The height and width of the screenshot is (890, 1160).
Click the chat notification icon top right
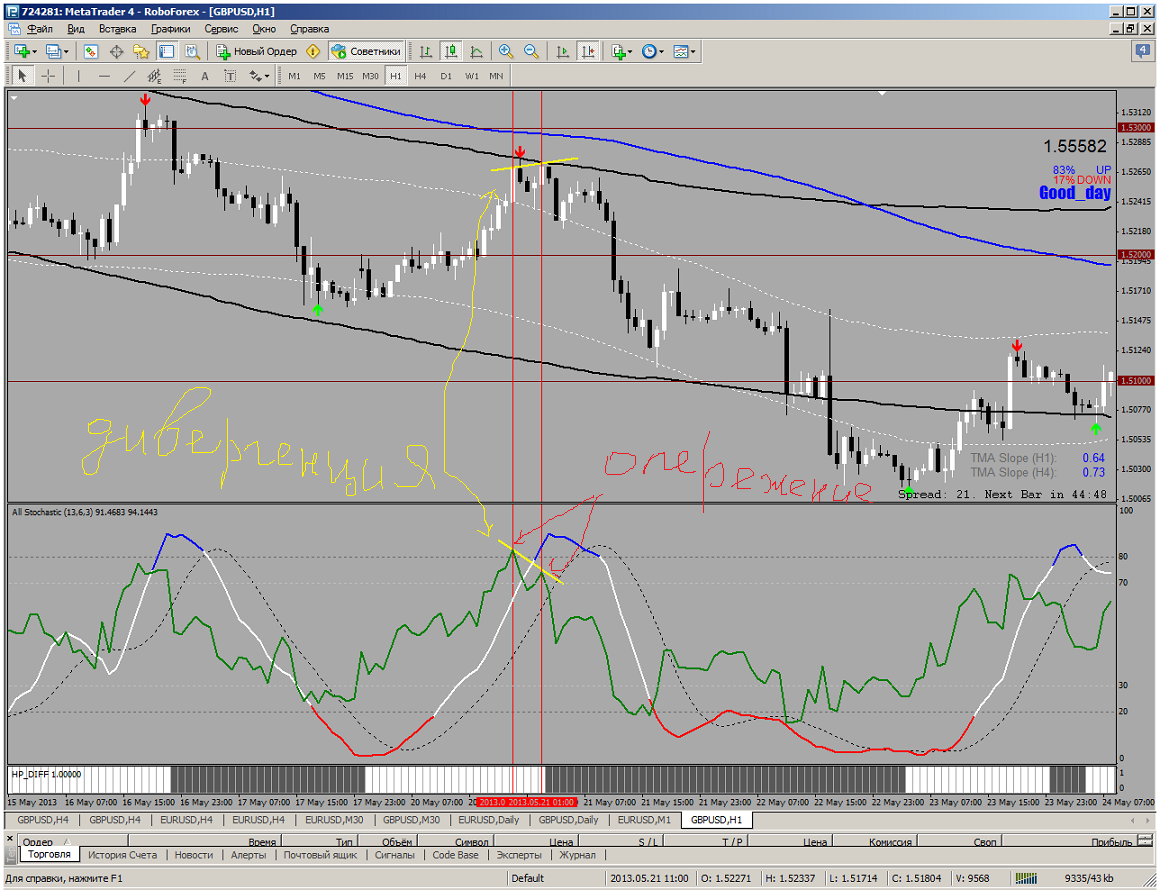tap(1144, 51)
